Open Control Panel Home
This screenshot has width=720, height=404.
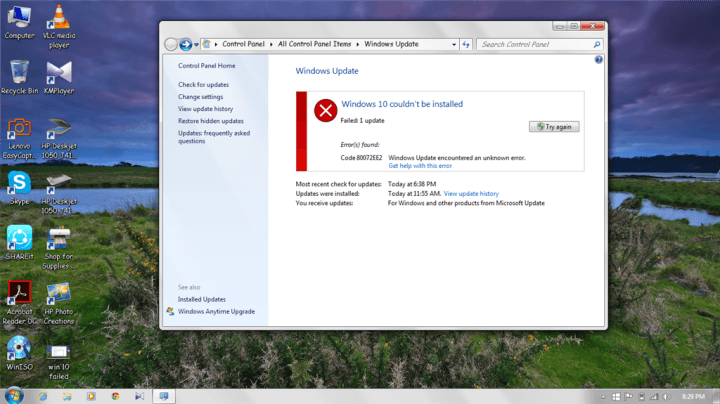[x=207, y=66]
